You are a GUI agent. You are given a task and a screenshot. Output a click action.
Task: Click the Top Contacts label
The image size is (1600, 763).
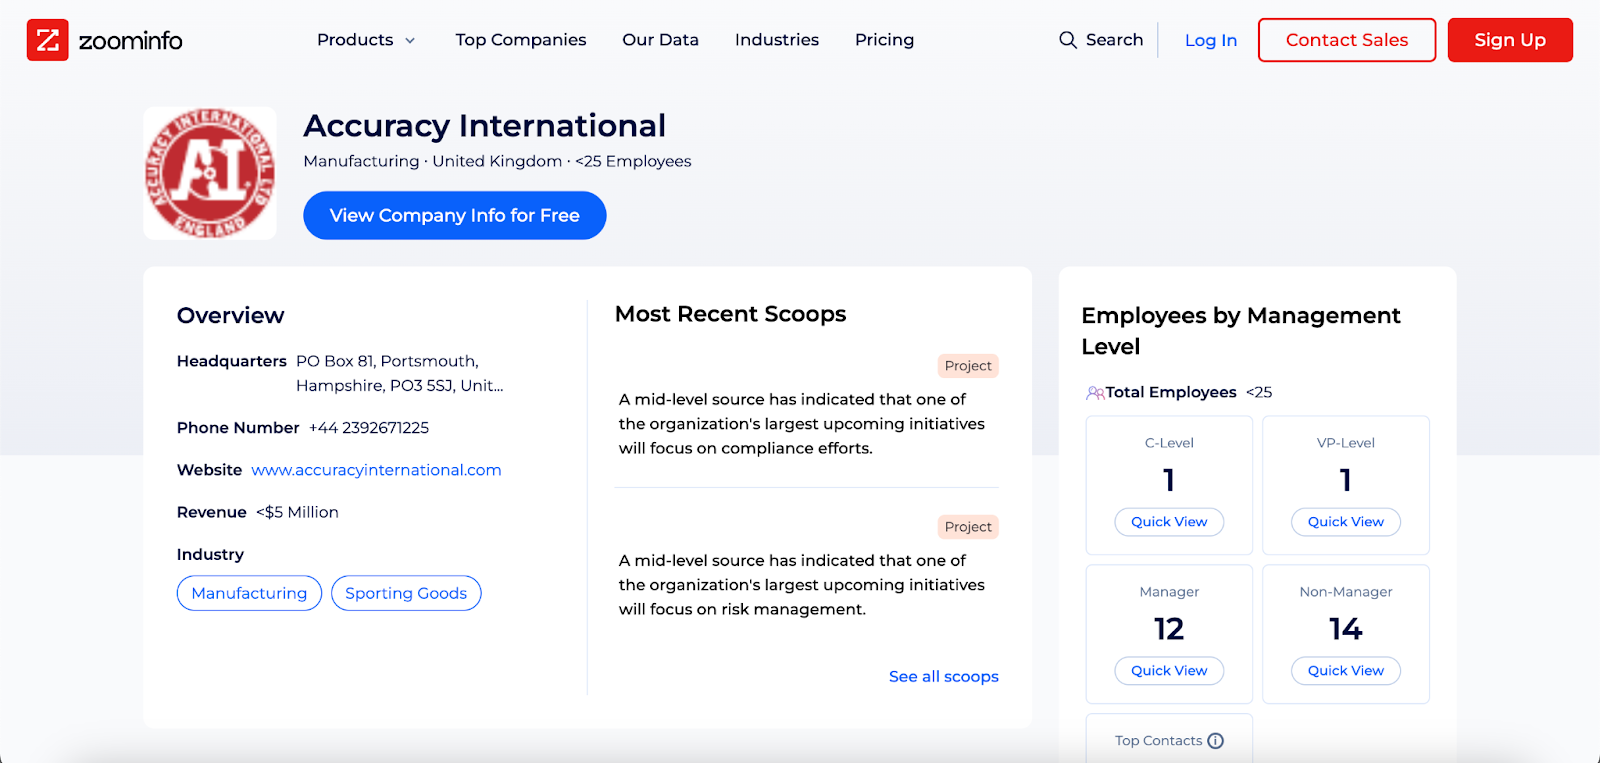coord(1159,741)
